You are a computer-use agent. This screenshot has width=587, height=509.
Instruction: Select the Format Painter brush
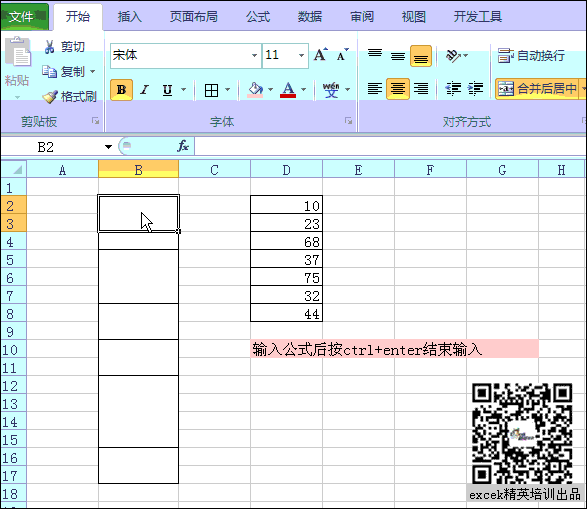(x=50, y=97)
